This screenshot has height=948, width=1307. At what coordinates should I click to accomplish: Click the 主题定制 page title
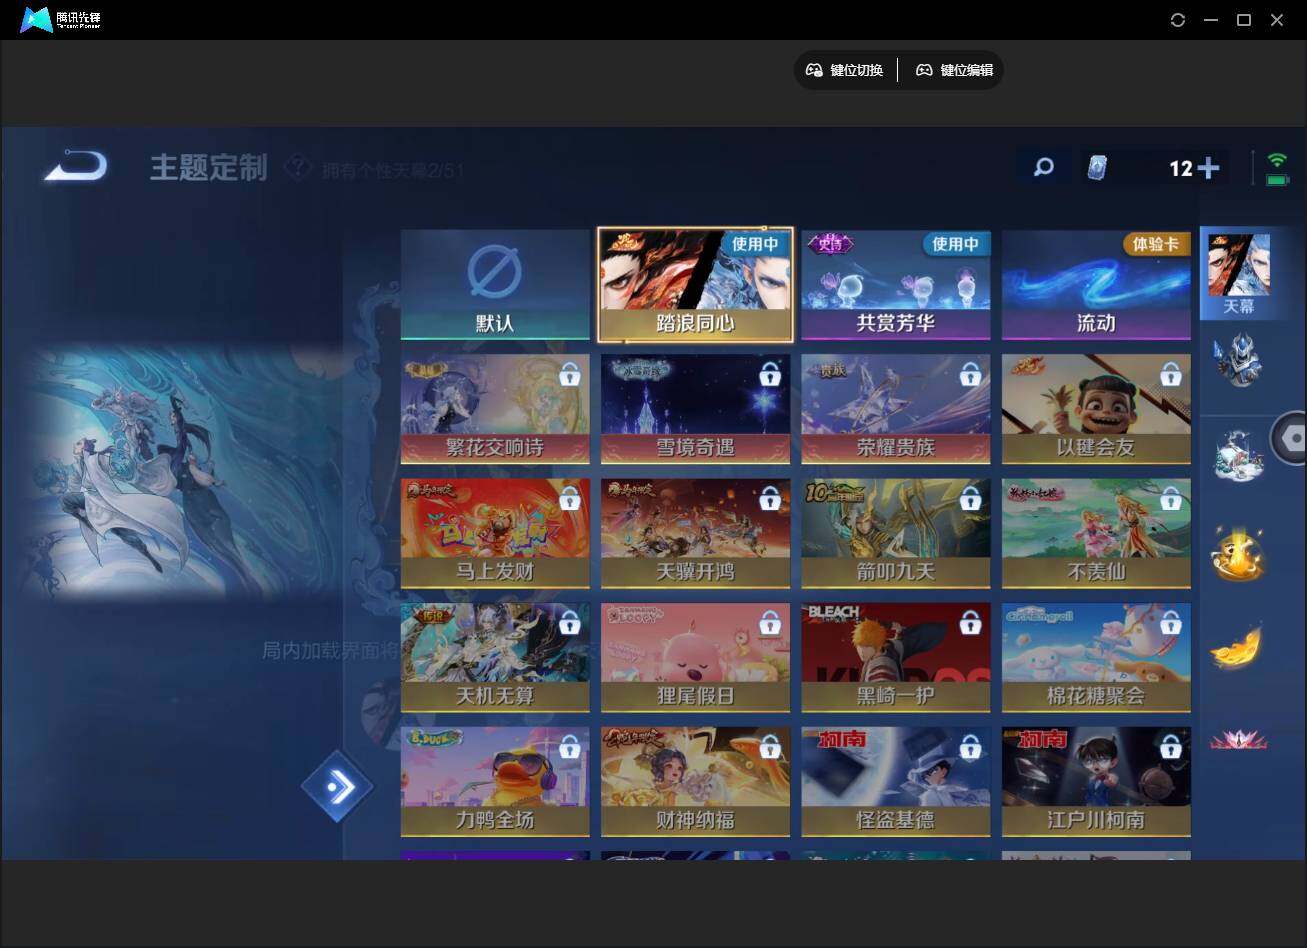tap(209, 167)
